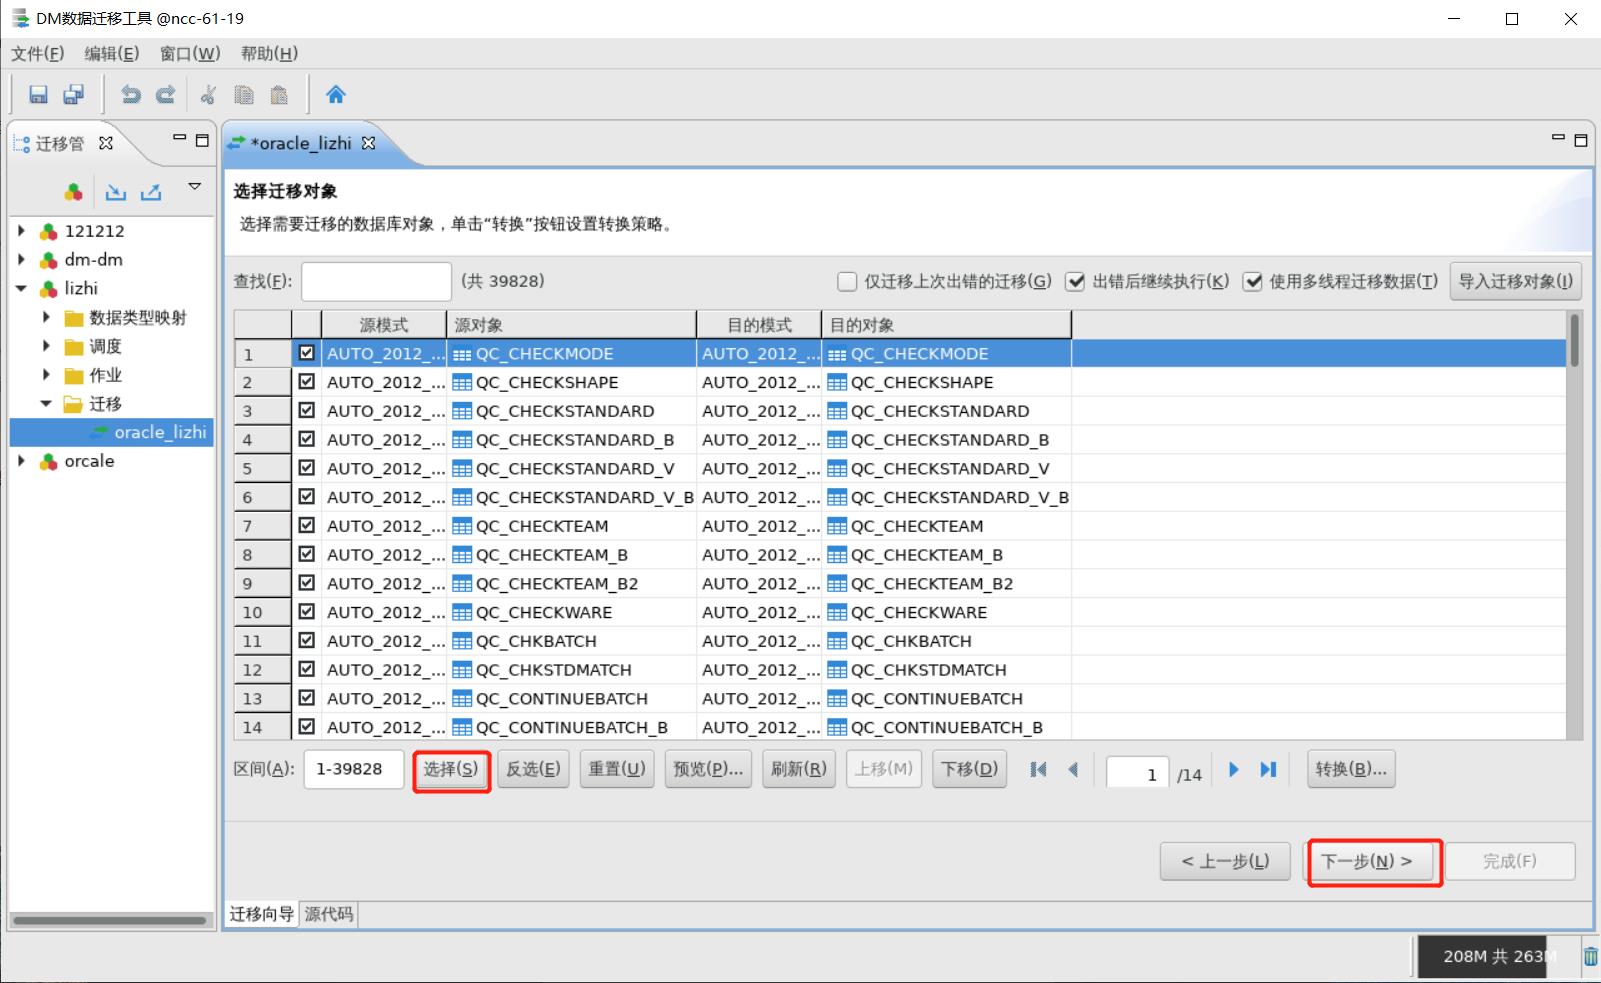Click the import icon in migration panel
This screenshot has width=1601, height=983.
tap(116, 191)
